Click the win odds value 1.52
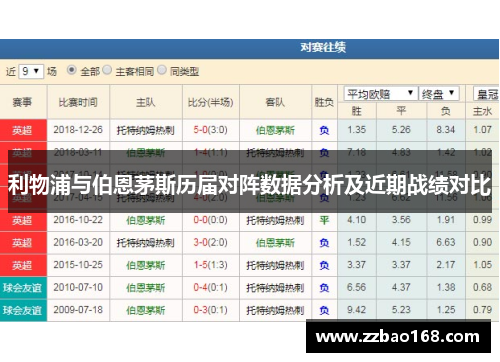The image size is (500, 362). (357, 242)
